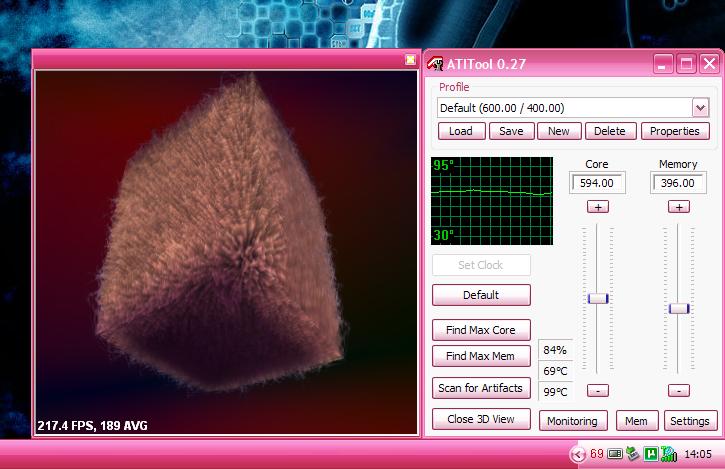Click the 14:05 system clock

pyautogui.click(x=698, y=454)
